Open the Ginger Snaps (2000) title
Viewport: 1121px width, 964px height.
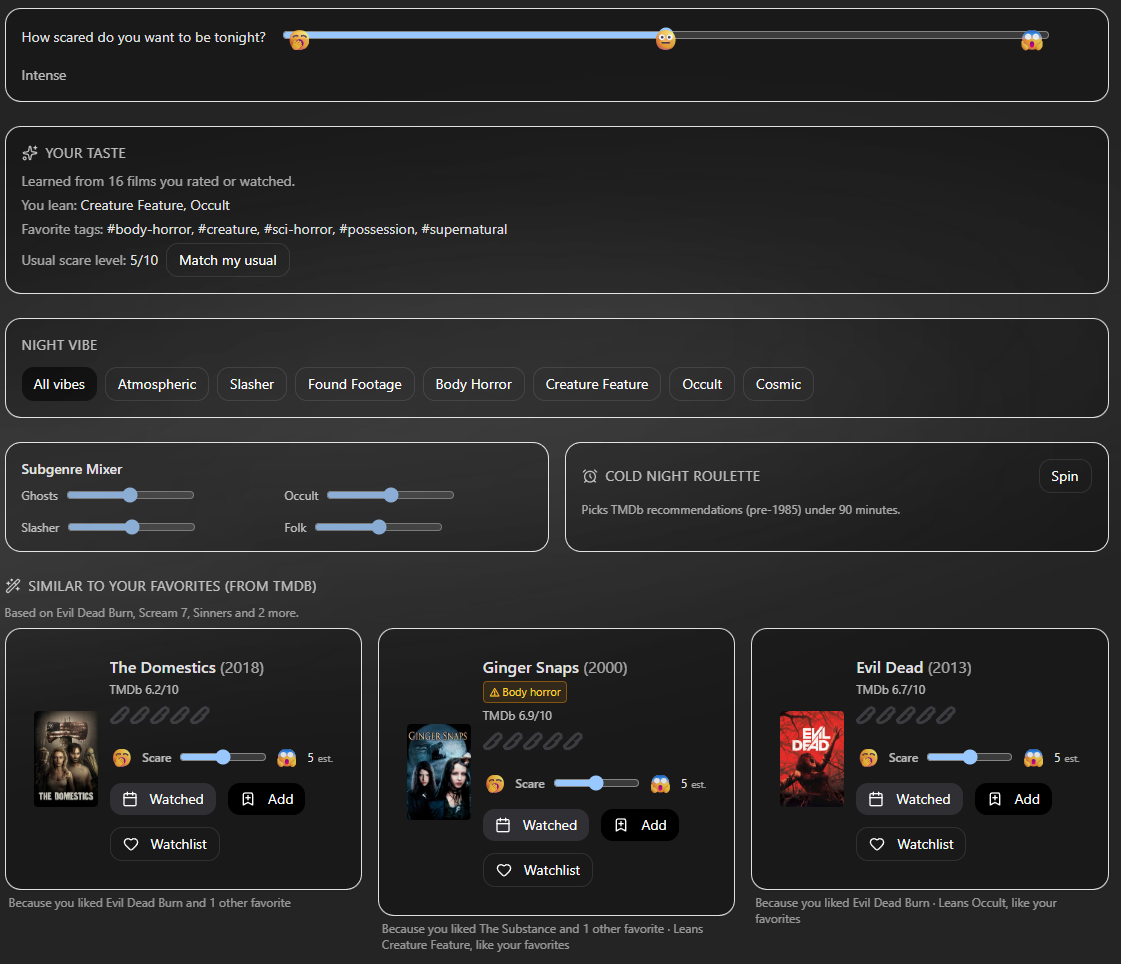click(x=555, y=668)
